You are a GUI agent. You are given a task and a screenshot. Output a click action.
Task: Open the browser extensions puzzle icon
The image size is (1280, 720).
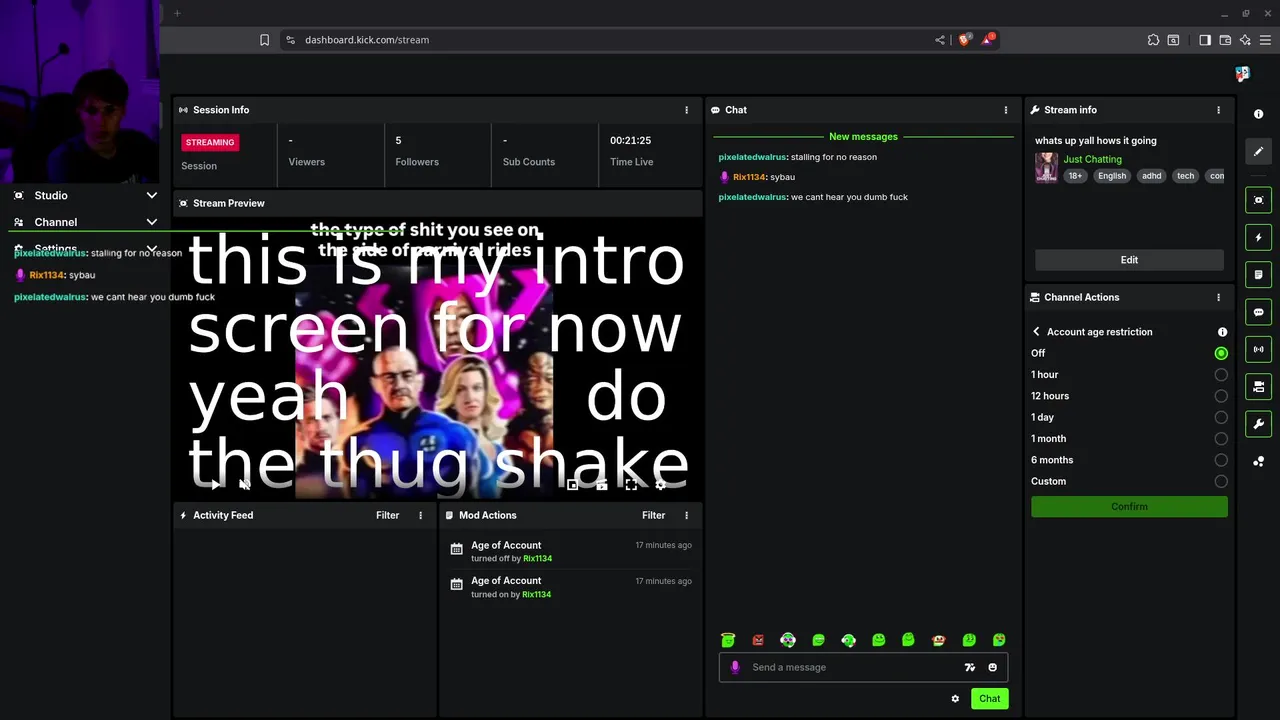pyautogui.click(x=1153, y=40)
